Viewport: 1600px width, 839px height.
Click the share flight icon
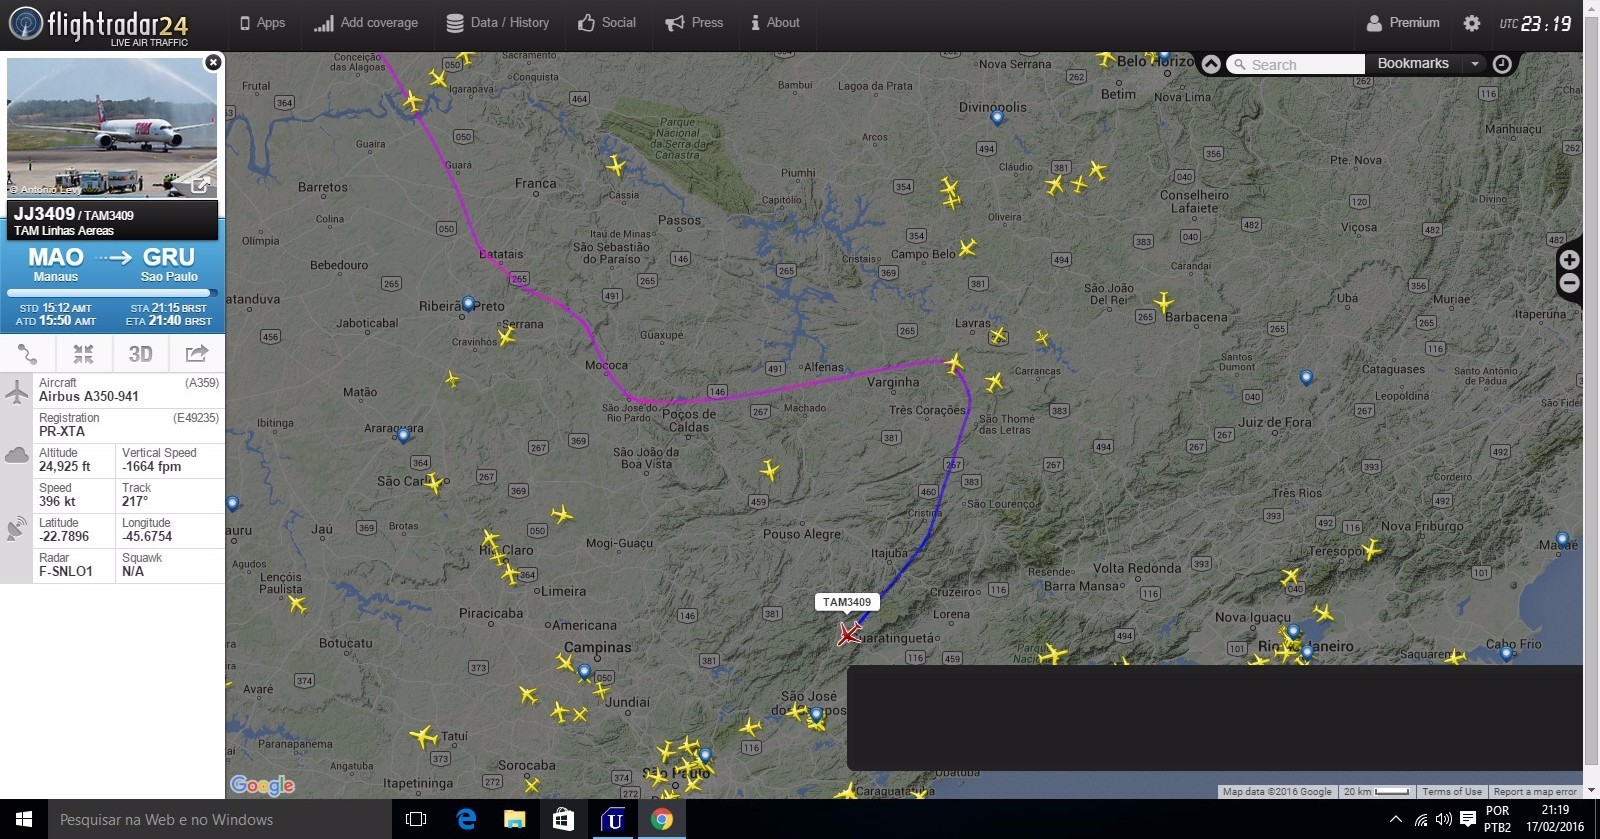coord(197,353)
